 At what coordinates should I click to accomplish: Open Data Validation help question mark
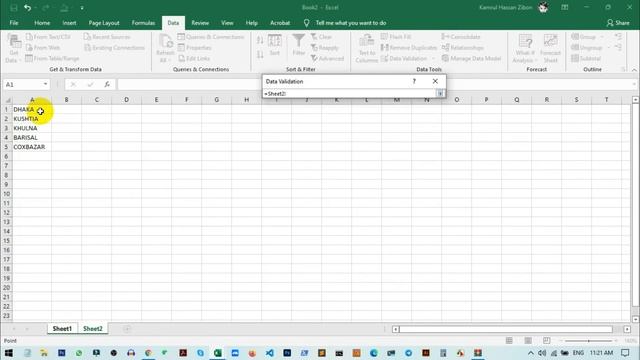click(414, 81)
